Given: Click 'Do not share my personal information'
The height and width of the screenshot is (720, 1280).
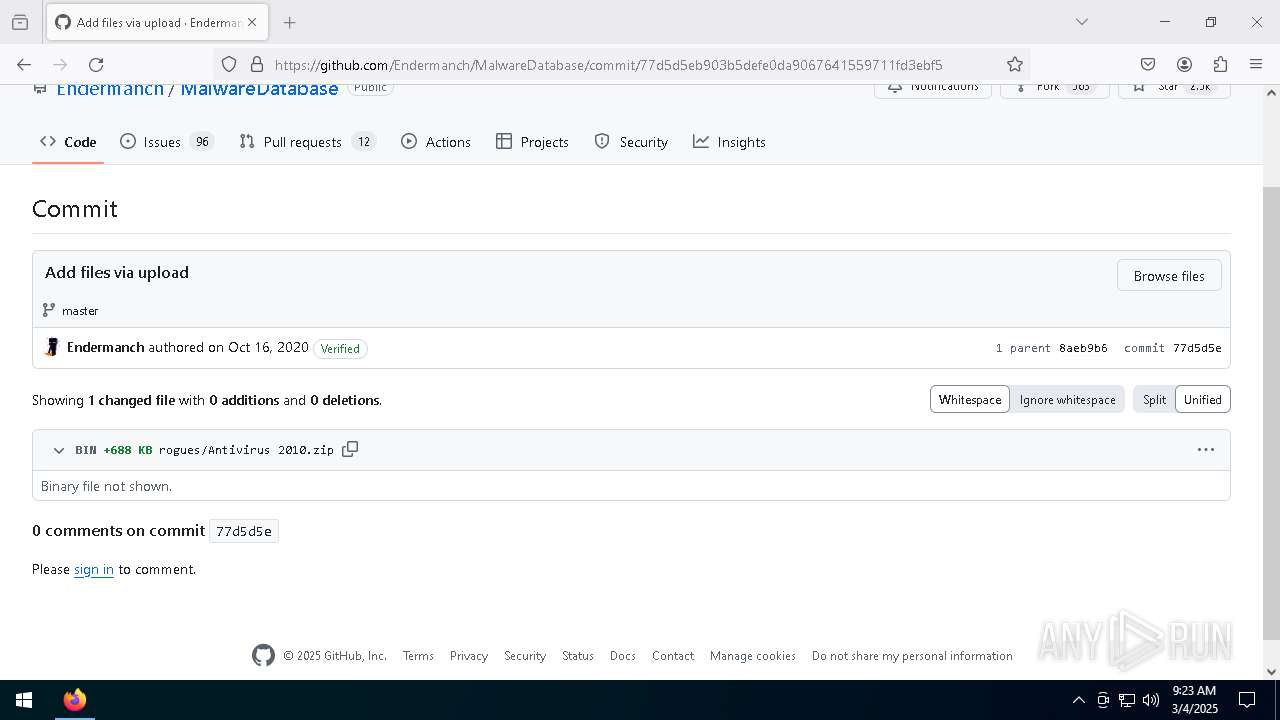Looking at the screenshot, I should tap(912, 656).
